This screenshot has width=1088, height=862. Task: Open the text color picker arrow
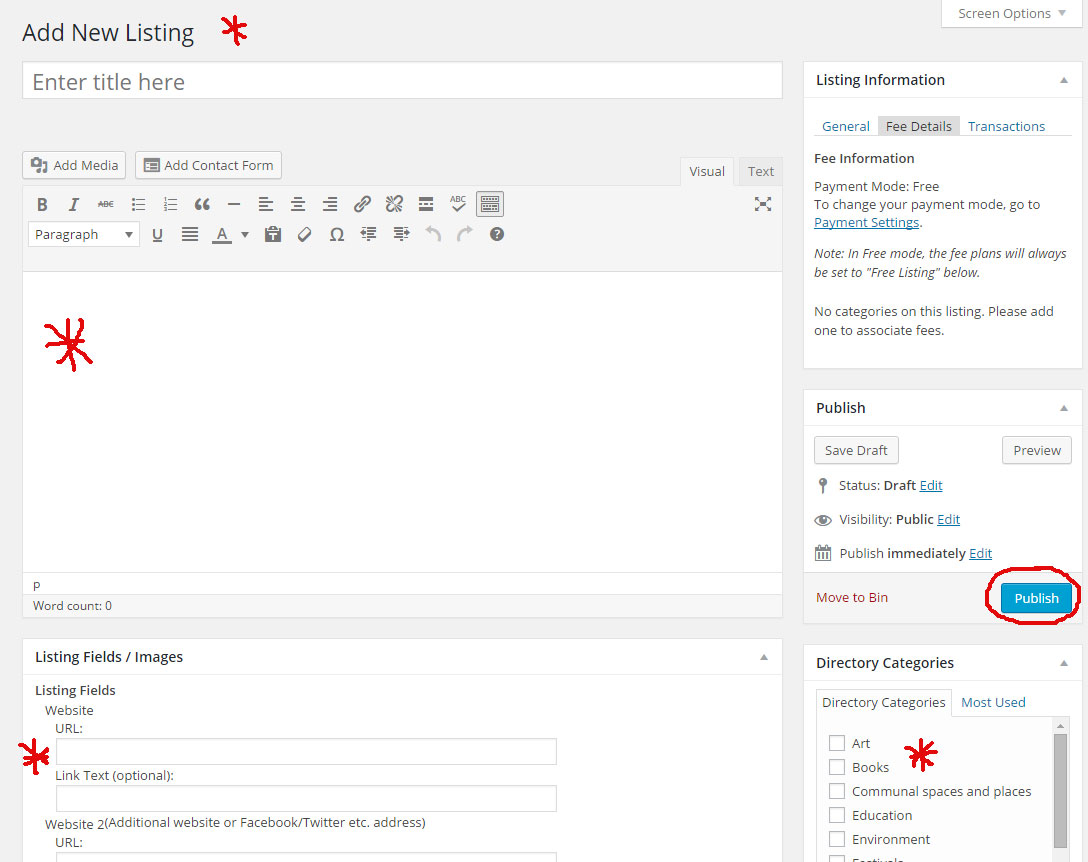point(245,235)
